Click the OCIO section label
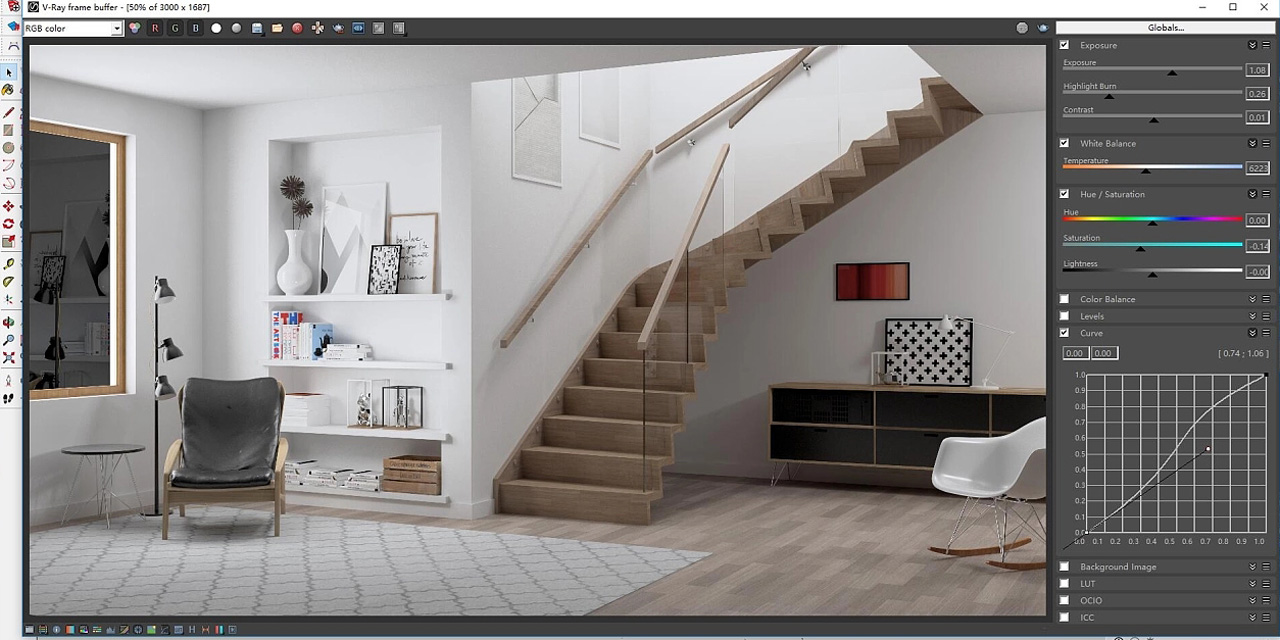 pos(1090,600)
